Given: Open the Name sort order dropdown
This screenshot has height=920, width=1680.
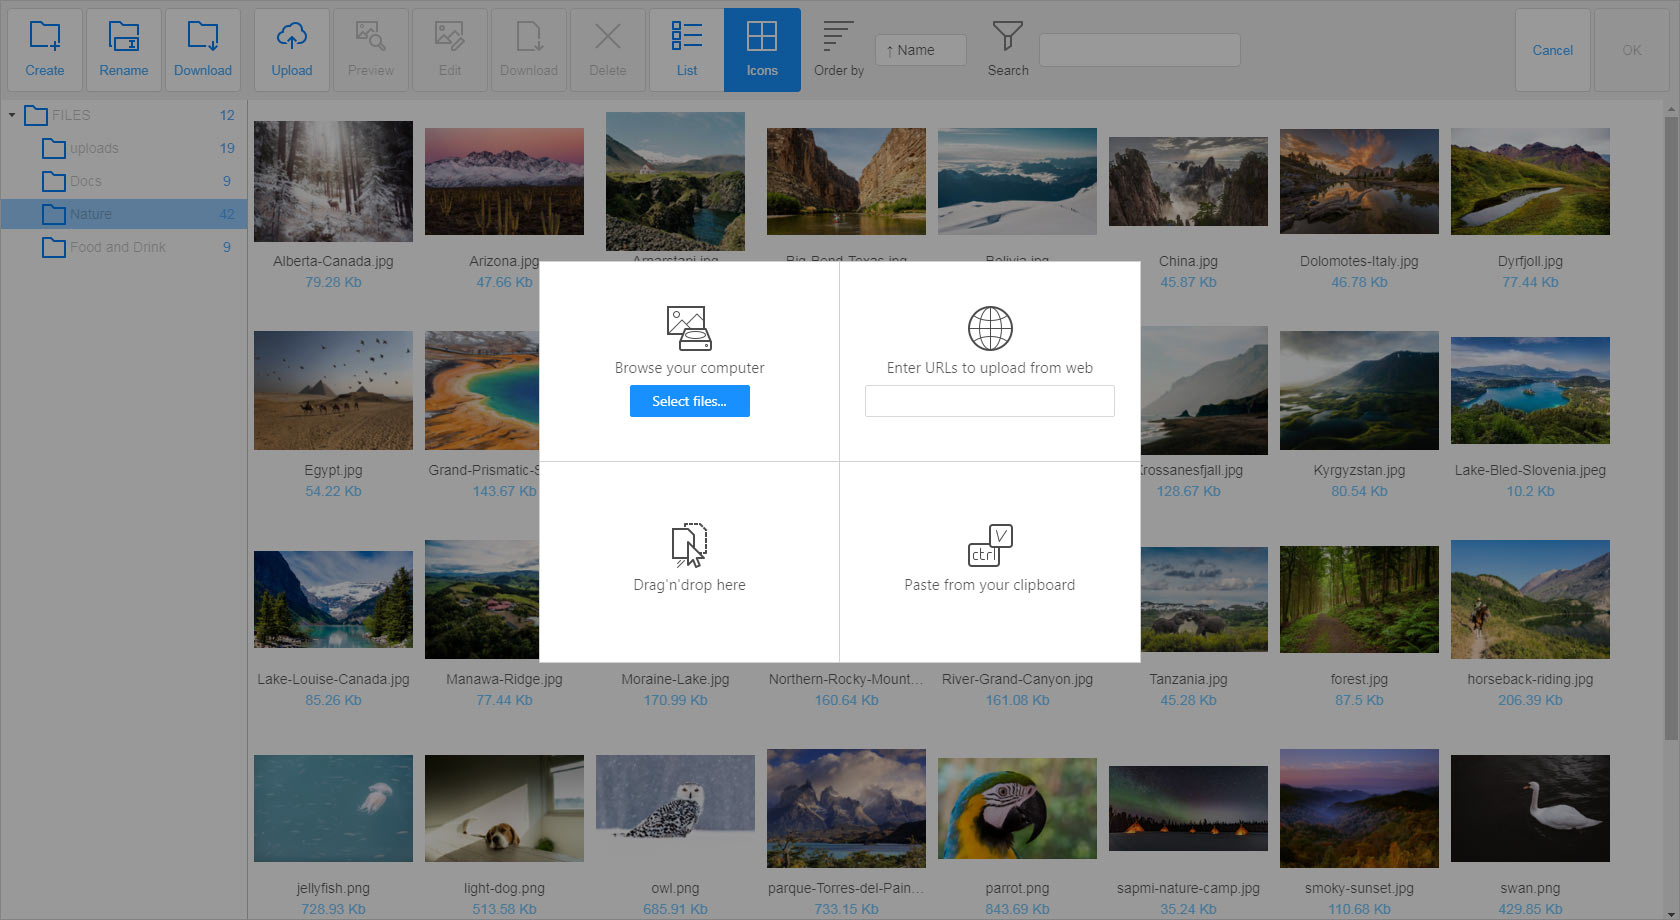Looking at the screenshot, I should tap(921, 50).
